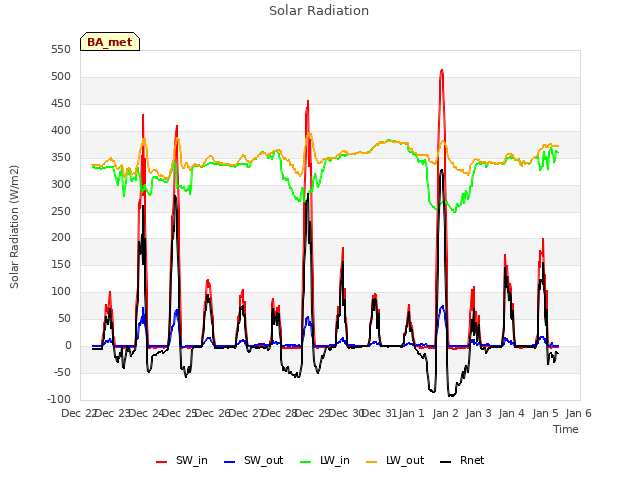This screenshot has width=640, height=480.
Task: Click the 50 y-axis label
Action: point(64,318)
